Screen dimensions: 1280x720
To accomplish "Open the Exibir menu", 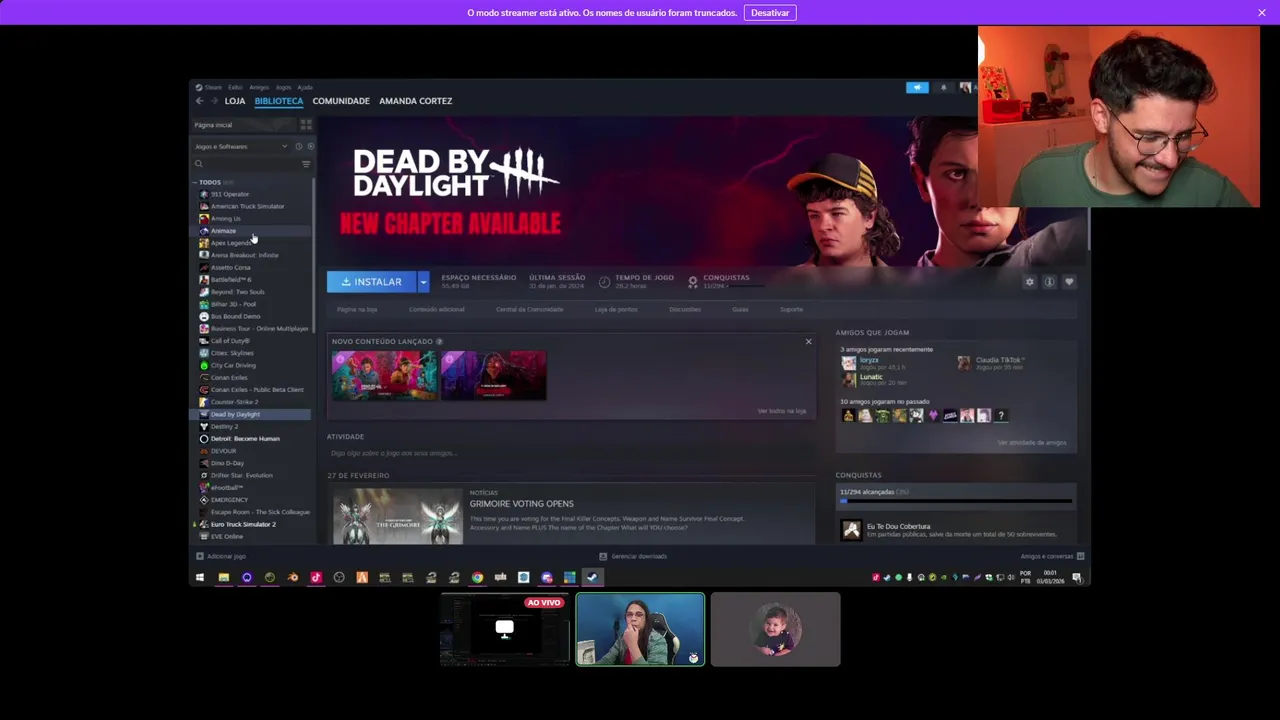I will click(235, 87).
